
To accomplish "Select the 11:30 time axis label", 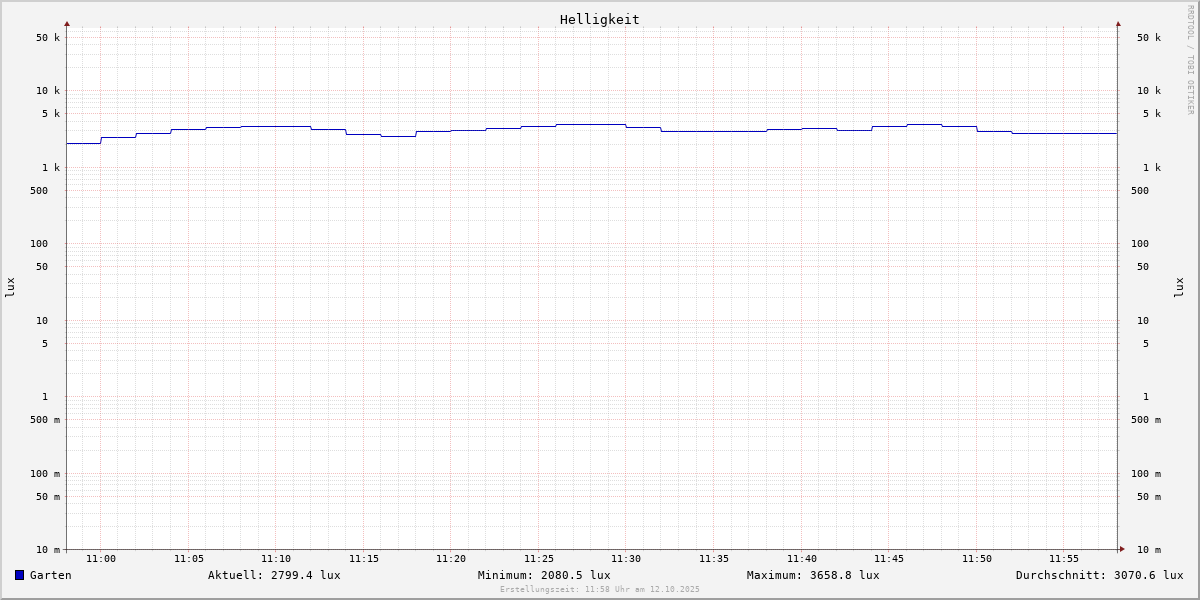I will 626,559.
